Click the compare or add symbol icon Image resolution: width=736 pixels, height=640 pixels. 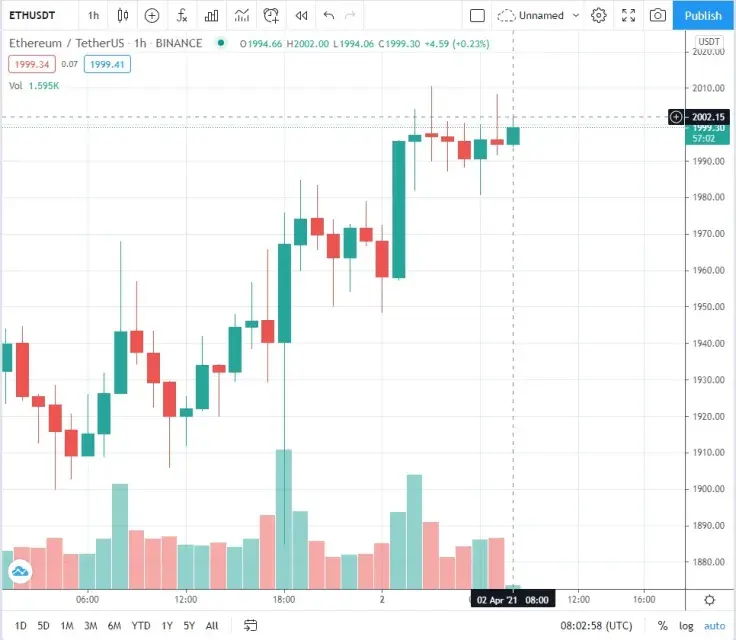point(152,15)
